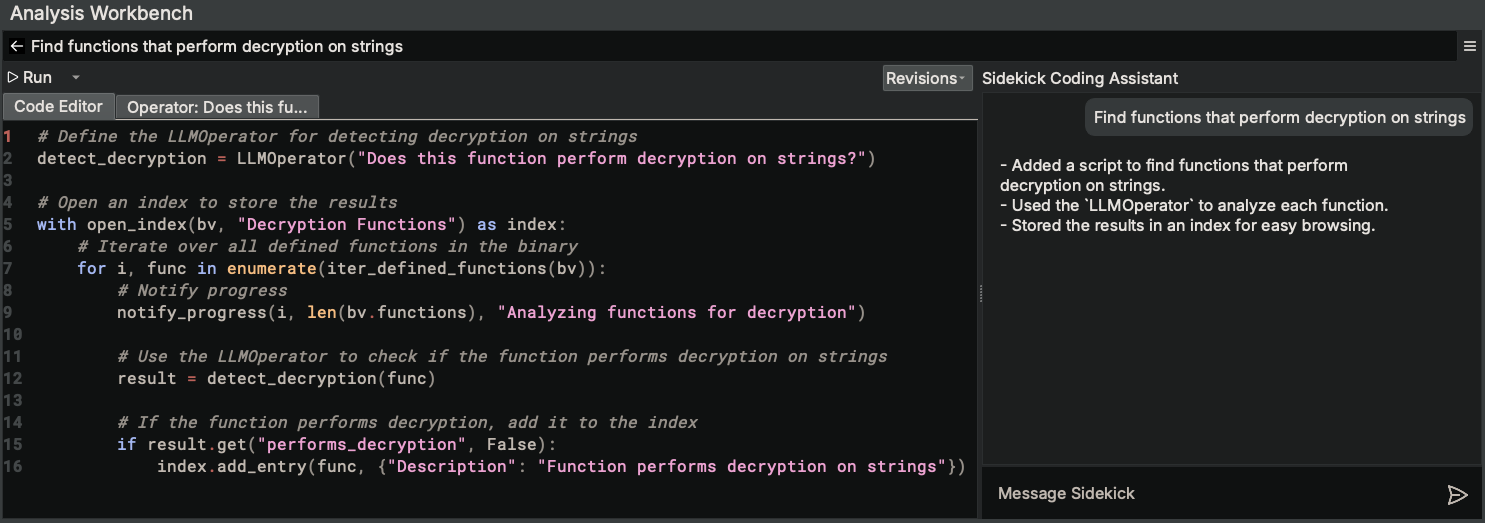1485x523 pixels.
Task: Open the "Operator: Does this fu..." tab
Action: click(x=217, y=107)
